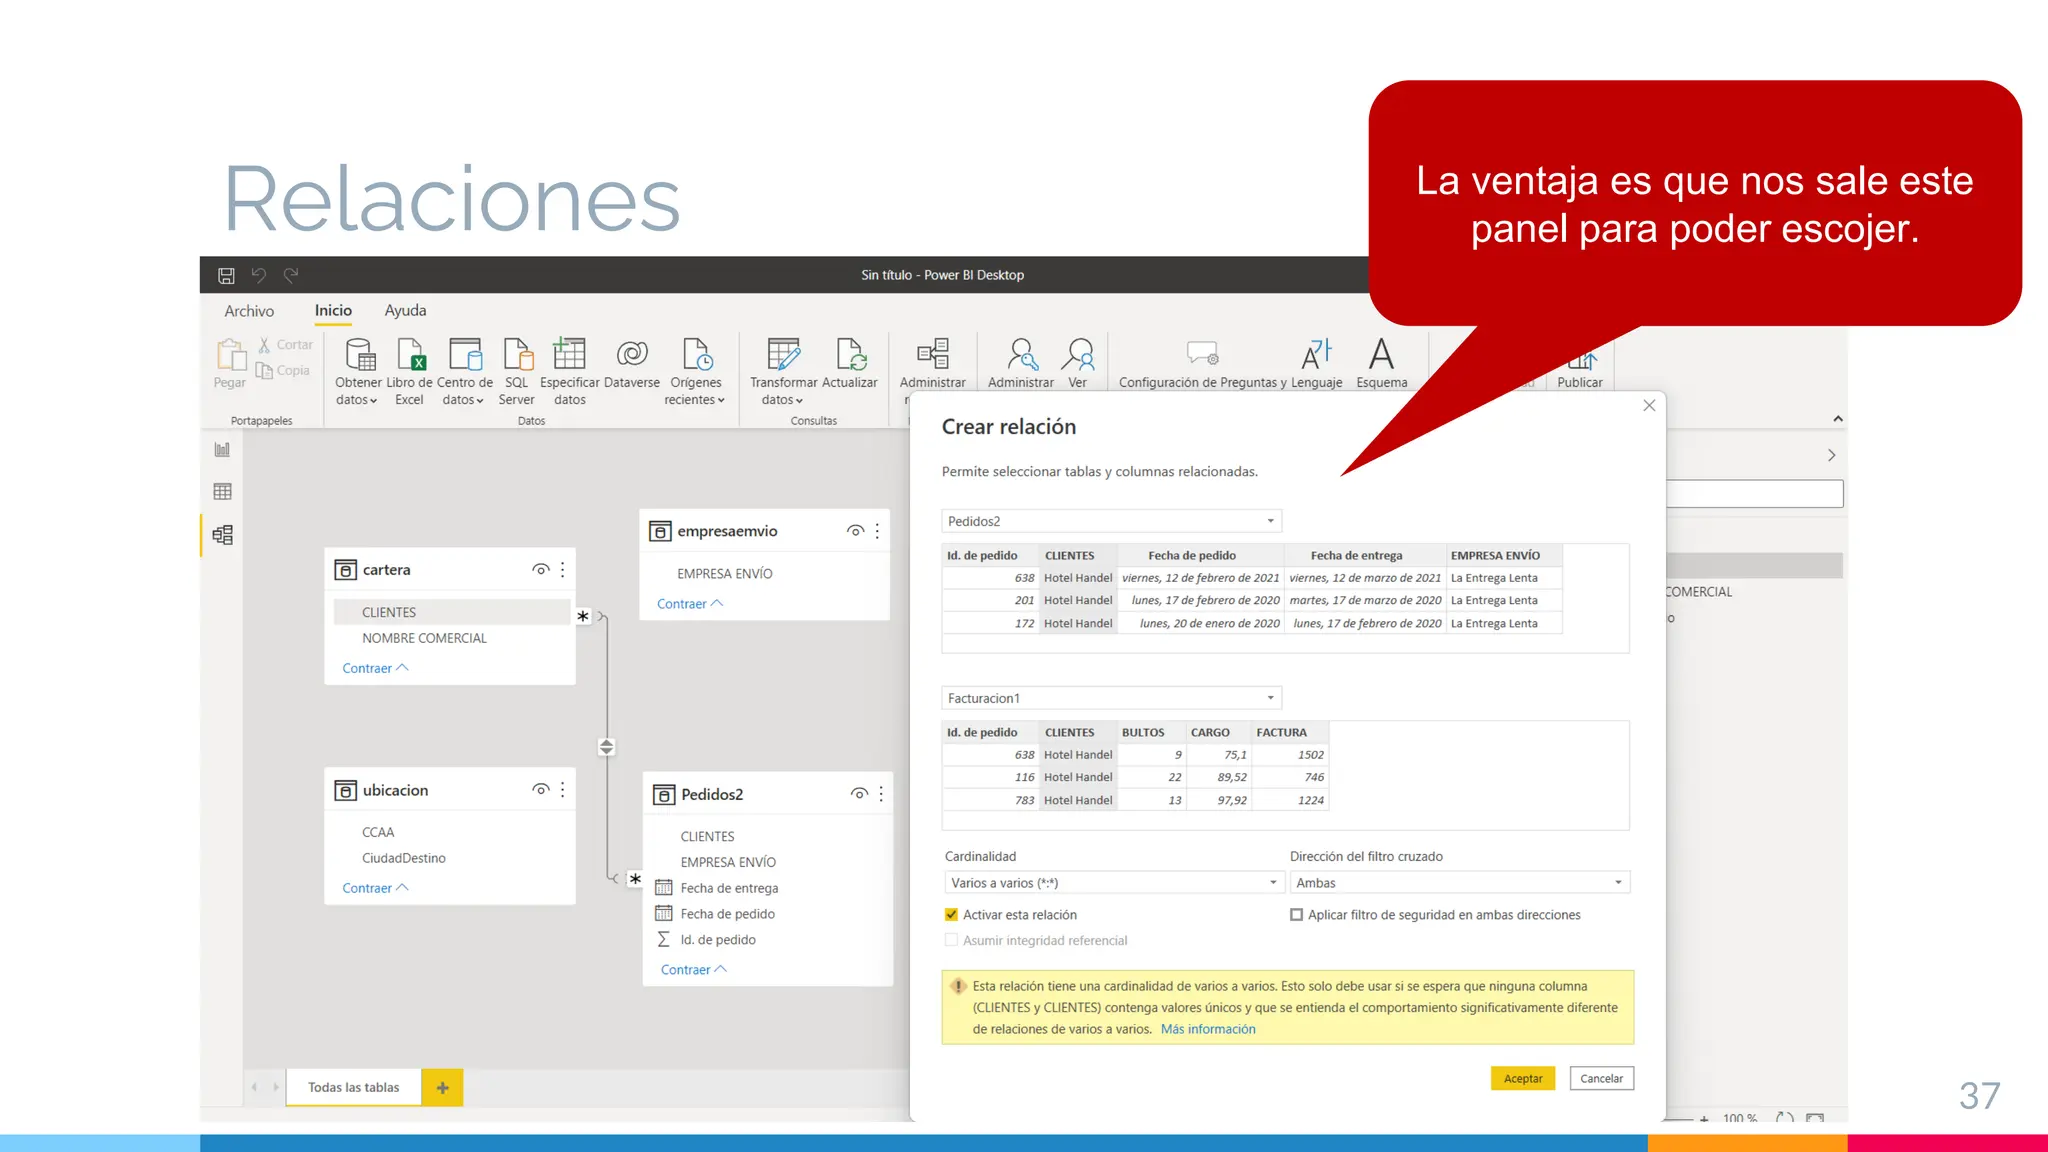
Task: Switch to the Ayuda ribbon tab
Action: pos(405,311)
